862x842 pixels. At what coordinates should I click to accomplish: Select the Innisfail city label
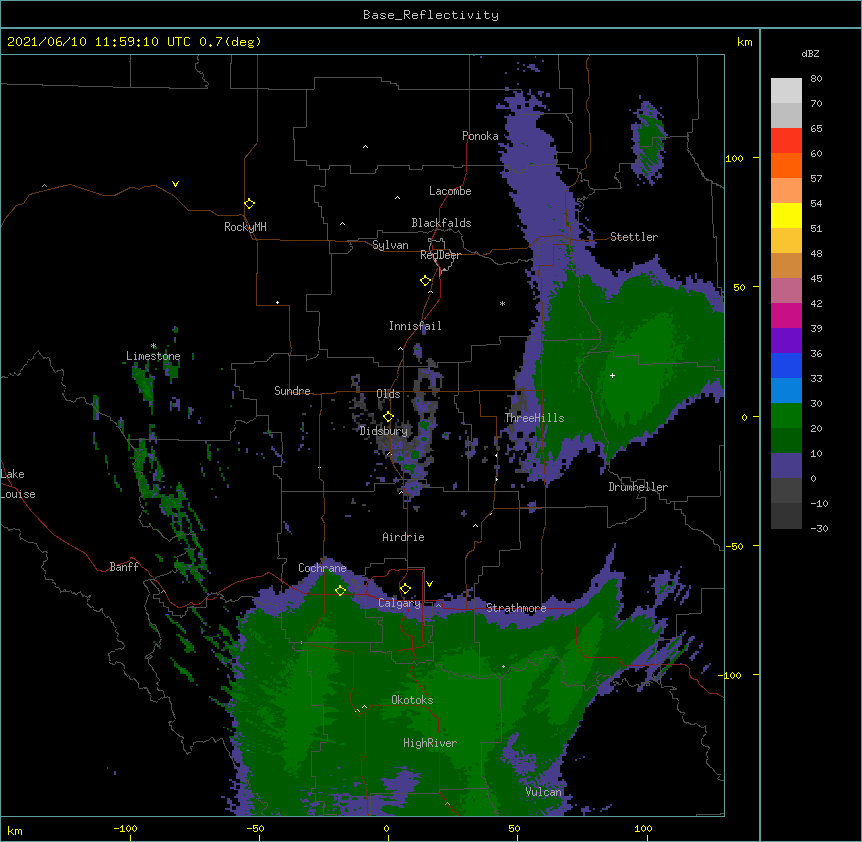tap(415, 326)
